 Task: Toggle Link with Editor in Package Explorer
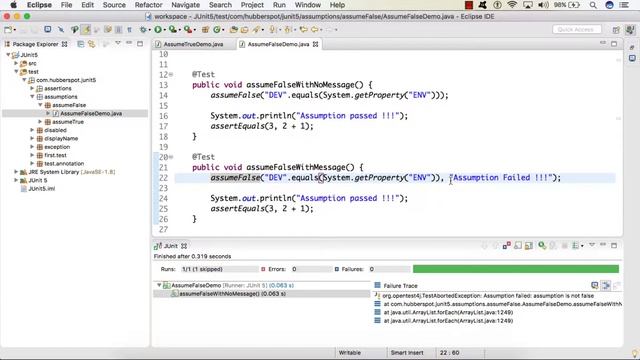click(91, 44)
